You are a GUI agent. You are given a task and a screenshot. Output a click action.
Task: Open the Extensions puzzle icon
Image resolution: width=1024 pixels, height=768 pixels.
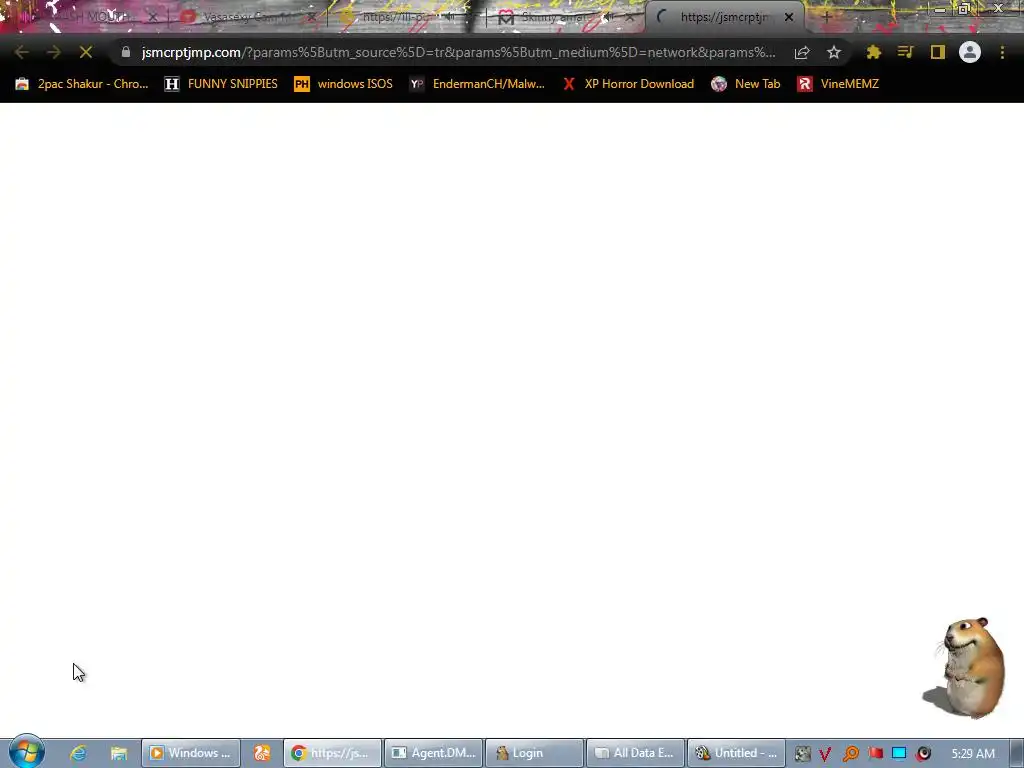point(874,52)
